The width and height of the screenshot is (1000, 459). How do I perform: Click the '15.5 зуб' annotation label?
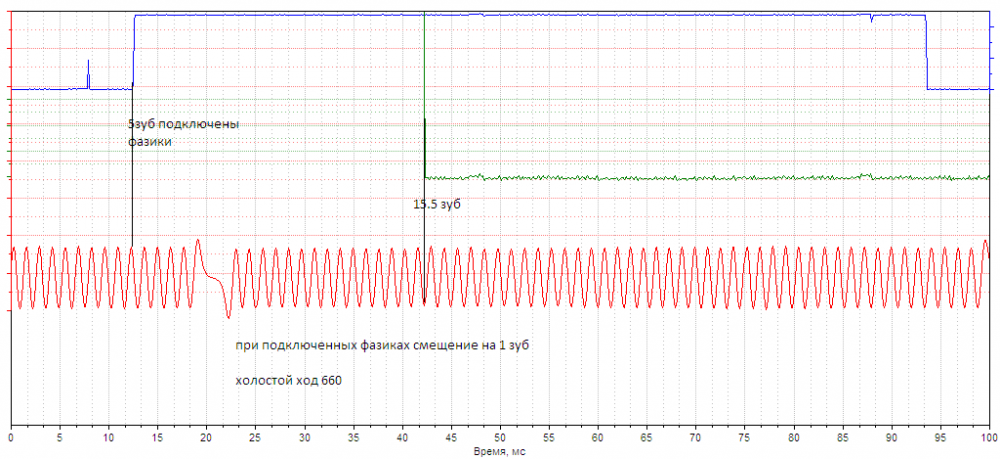click(437, 205)
